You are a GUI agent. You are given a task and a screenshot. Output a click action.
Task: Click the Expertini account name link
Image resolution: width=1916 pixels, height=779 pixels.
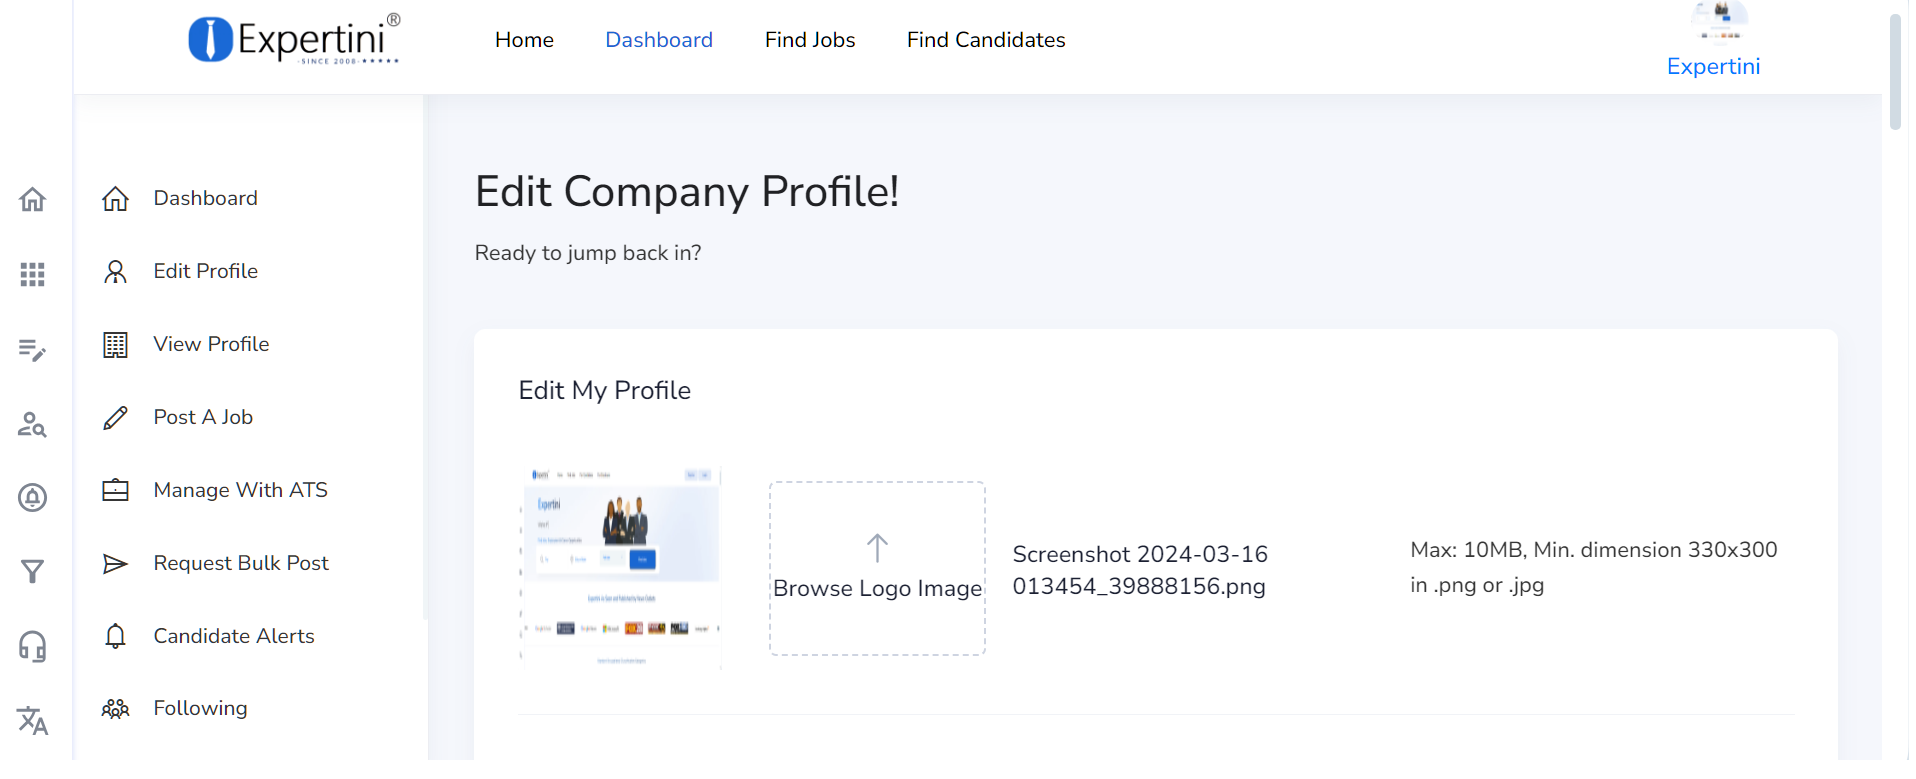click(x=1713, y=67)
